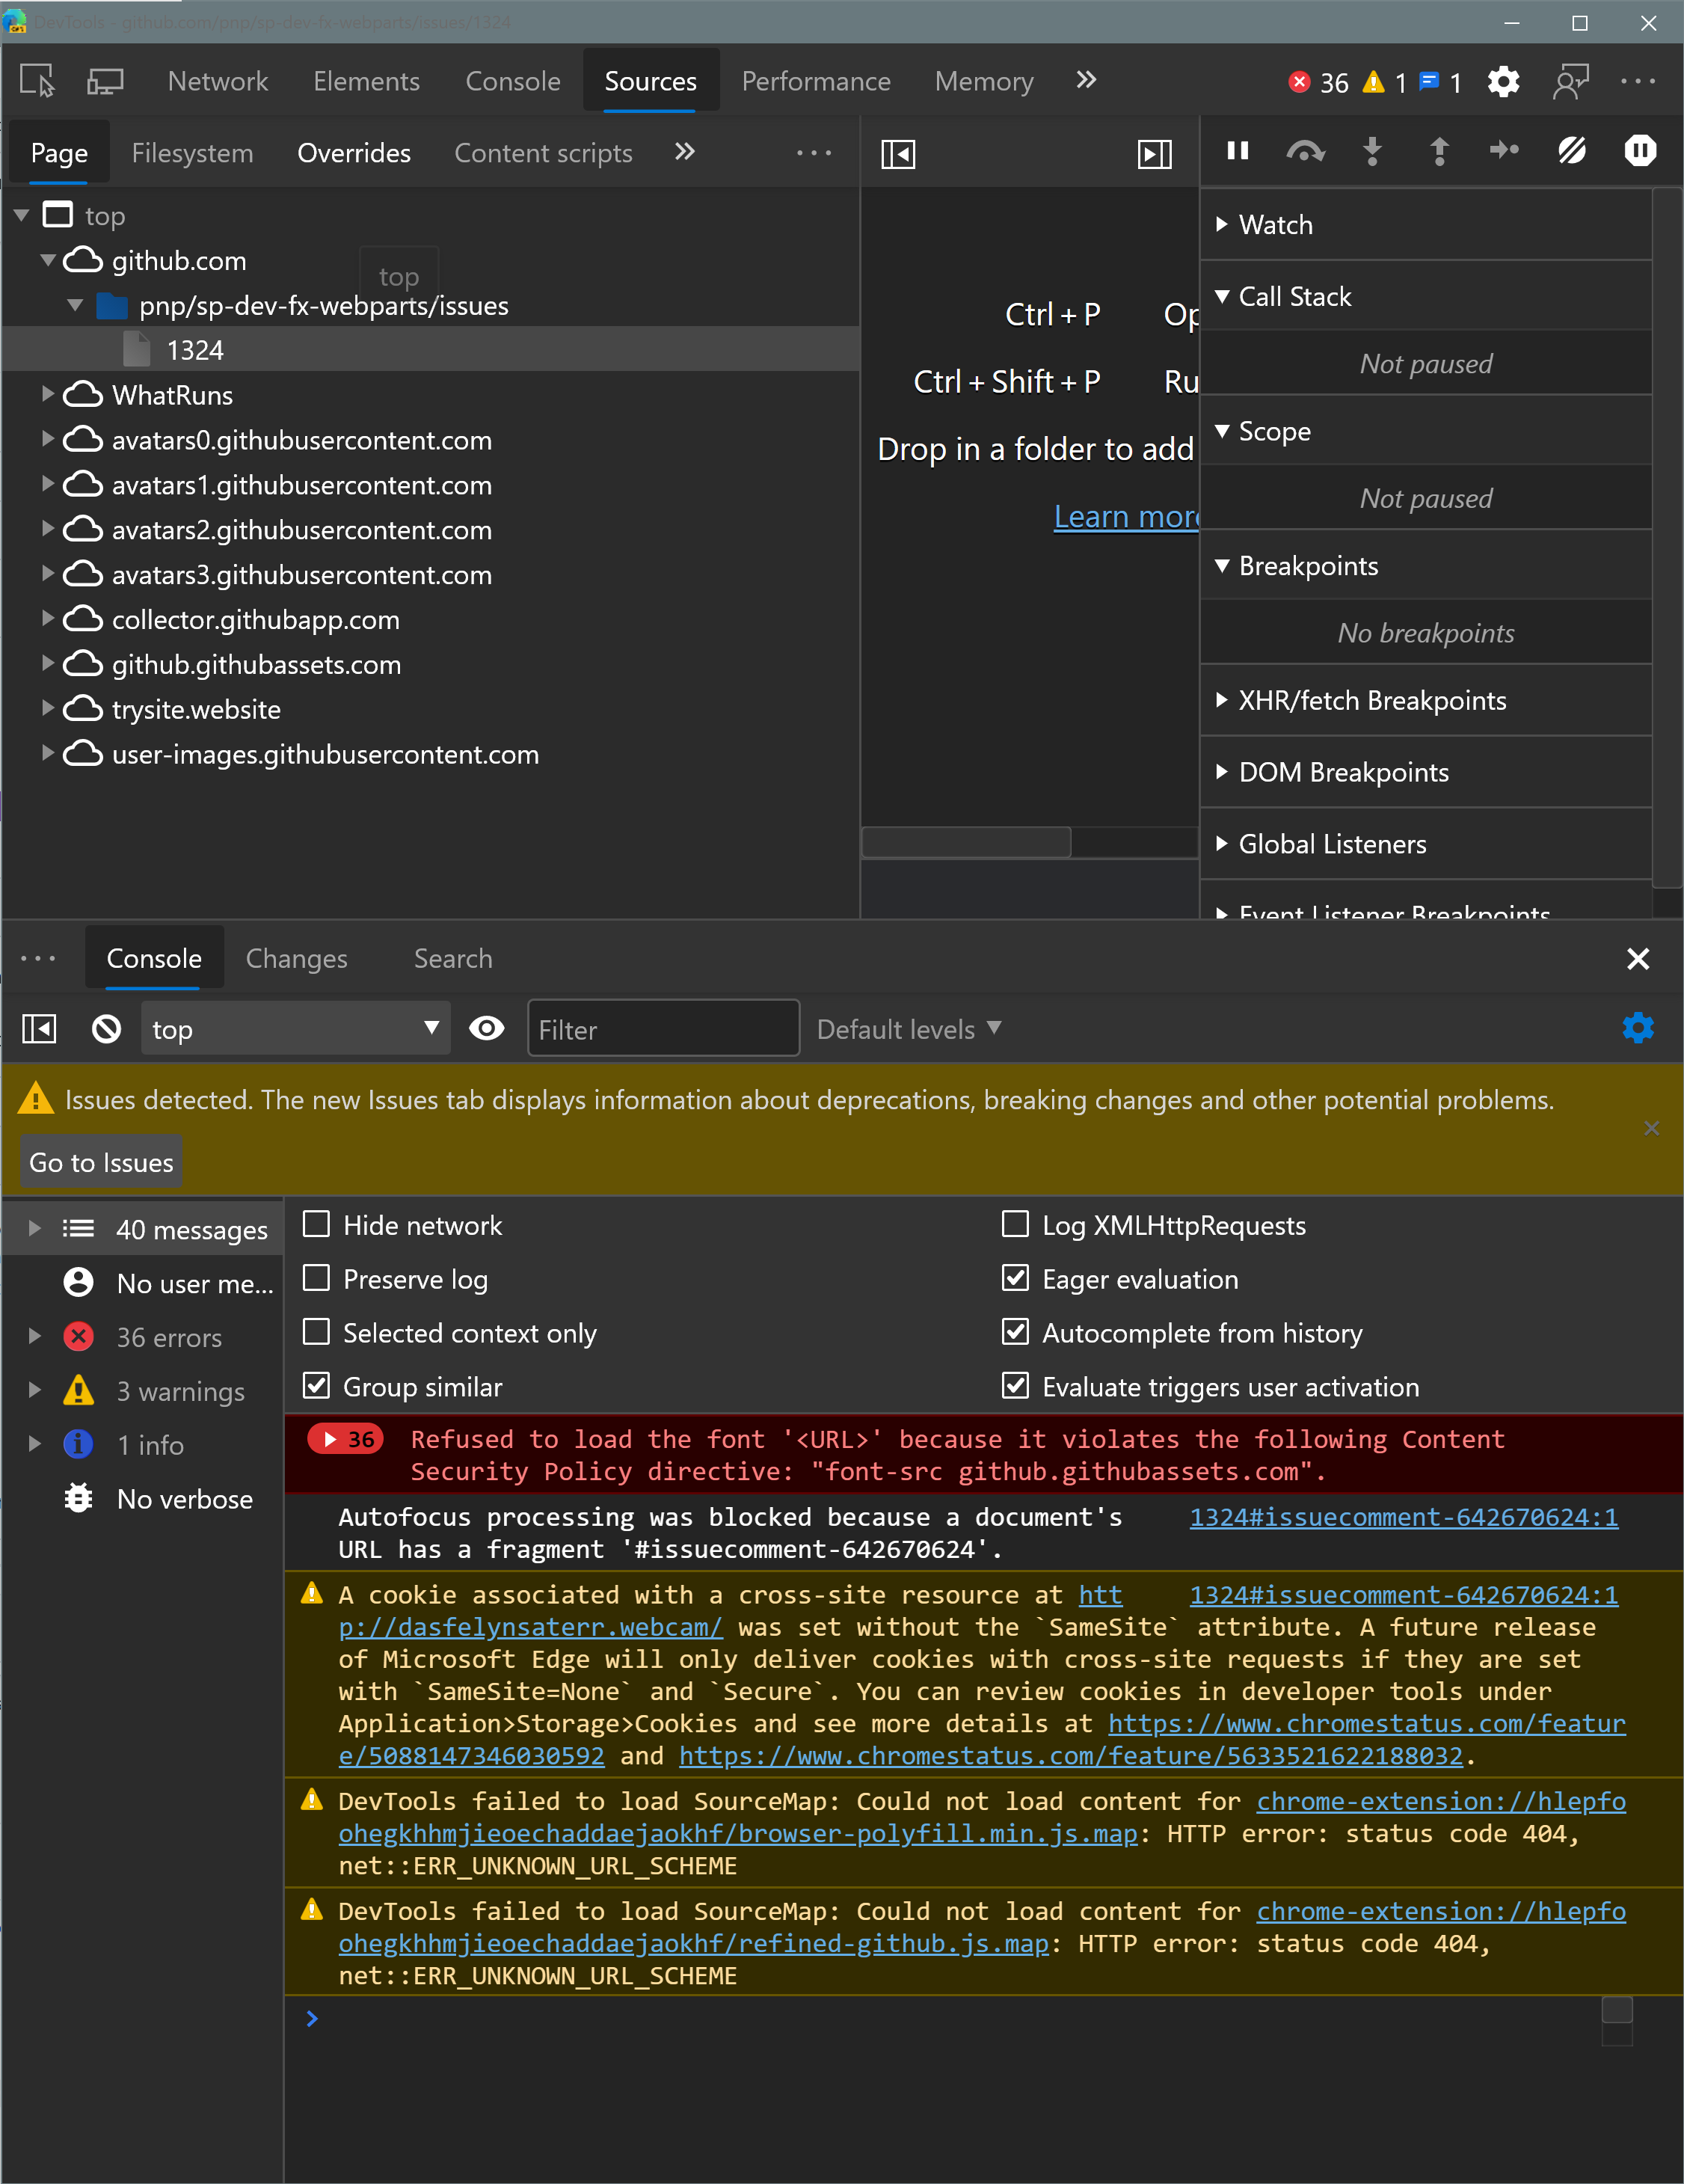The image size is (1684, 2184).
Task: Deactivate breakpoints icon
Action: [1571, 151]
